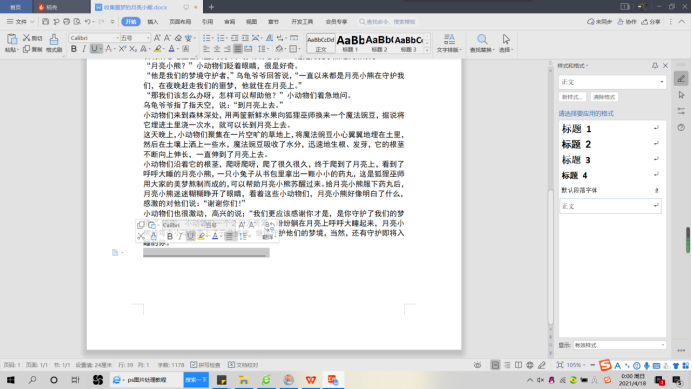Open the Calibri font name dropdown
The image size is (692, 389).
coord(117,38)
